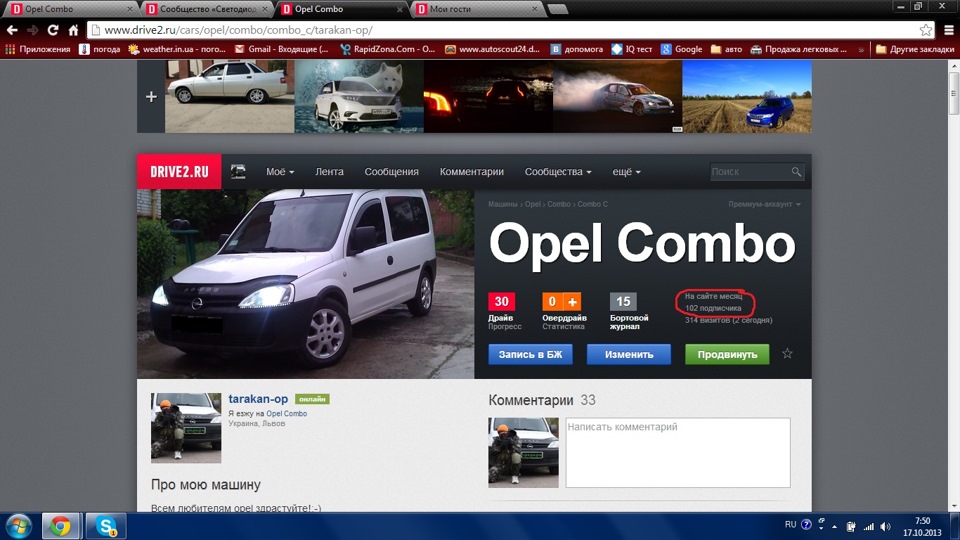Open the Gmail Входящие bookmark
The height and width of the screenshot is (540, 960).
282,49
